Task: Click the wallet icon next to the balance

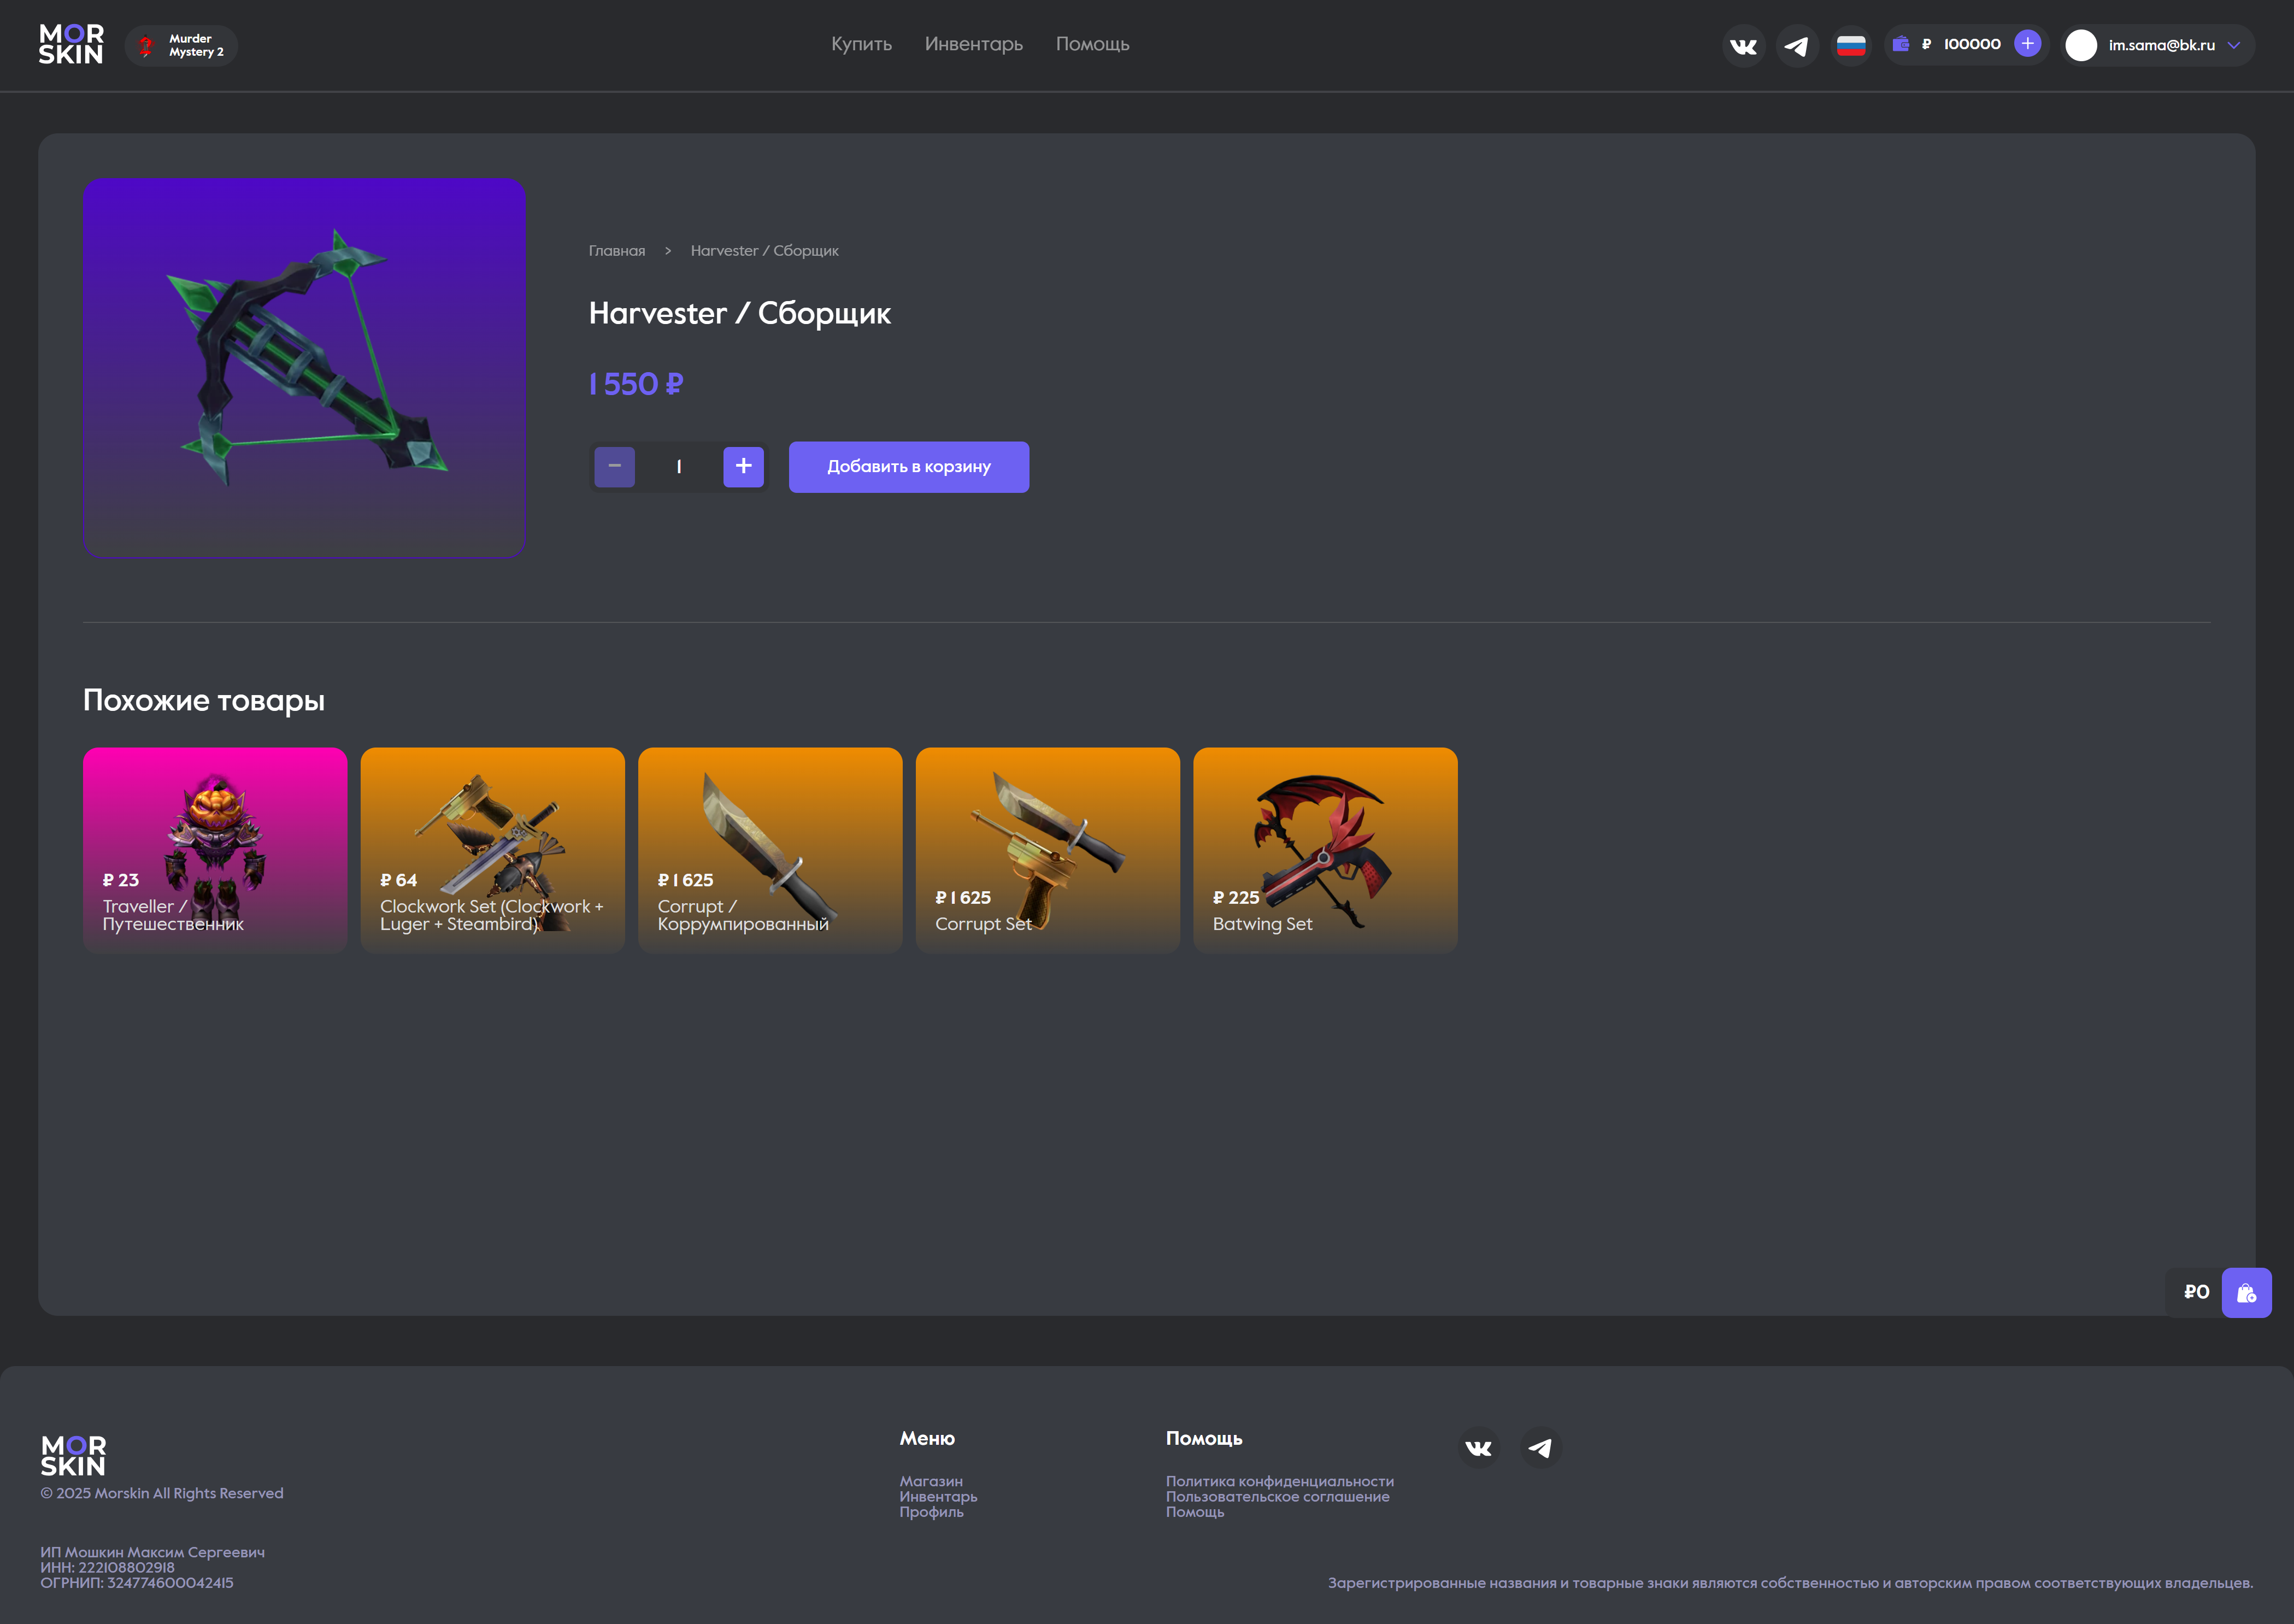Action: (1901, 44)
